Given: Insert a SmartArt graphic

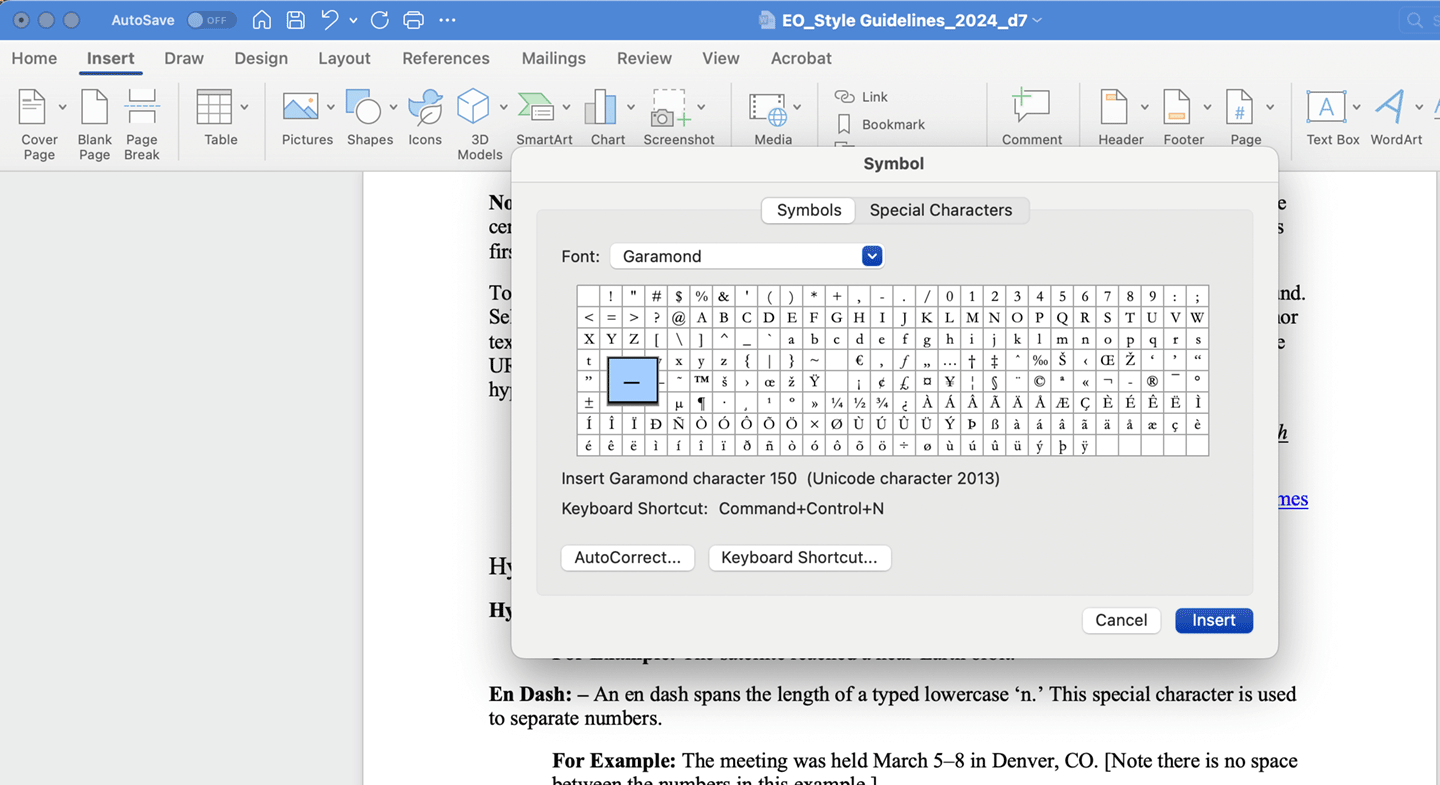Looking at the screenshot, I should click(x=544, y=117).
